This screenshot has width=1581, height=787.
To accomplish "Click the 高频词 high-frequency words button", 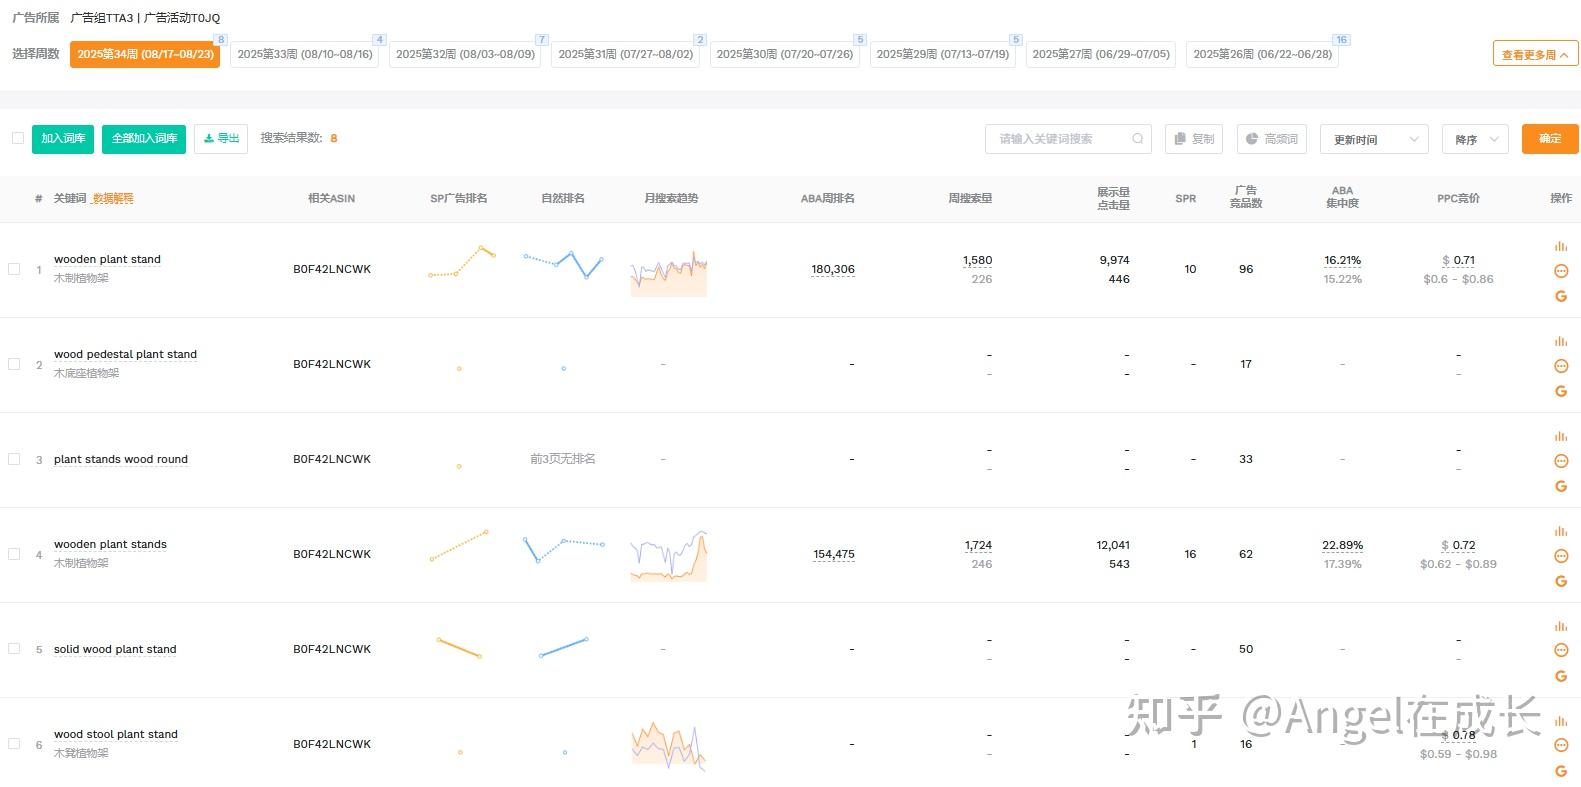I will point(1271,139).
